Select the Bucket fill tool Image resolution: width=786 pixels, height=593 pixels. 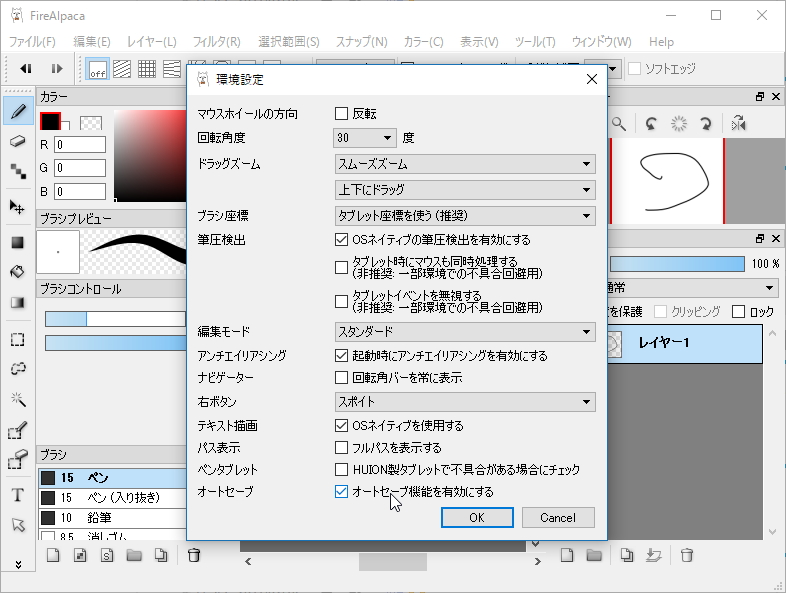[x=18, y=272]
